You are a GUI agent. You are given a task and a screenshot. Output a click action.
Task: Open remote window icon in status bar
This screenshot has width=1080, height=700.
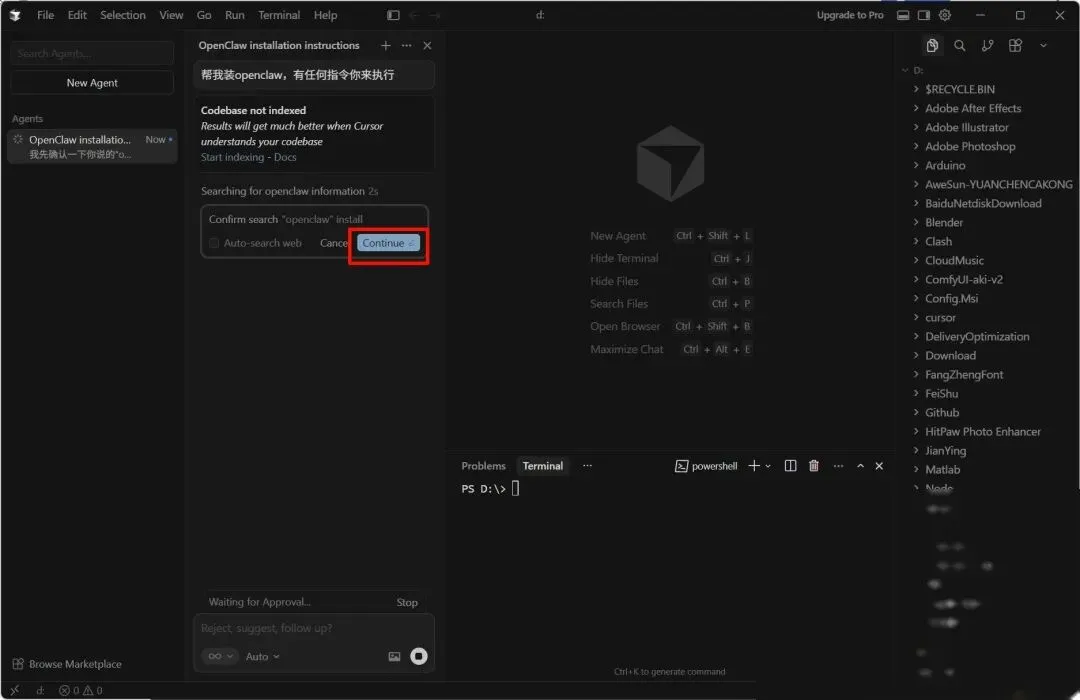coord(14,690)
